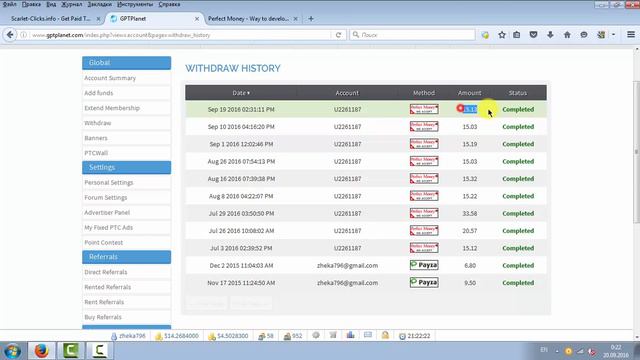Open the Справка menu

(x=169, y=4)
